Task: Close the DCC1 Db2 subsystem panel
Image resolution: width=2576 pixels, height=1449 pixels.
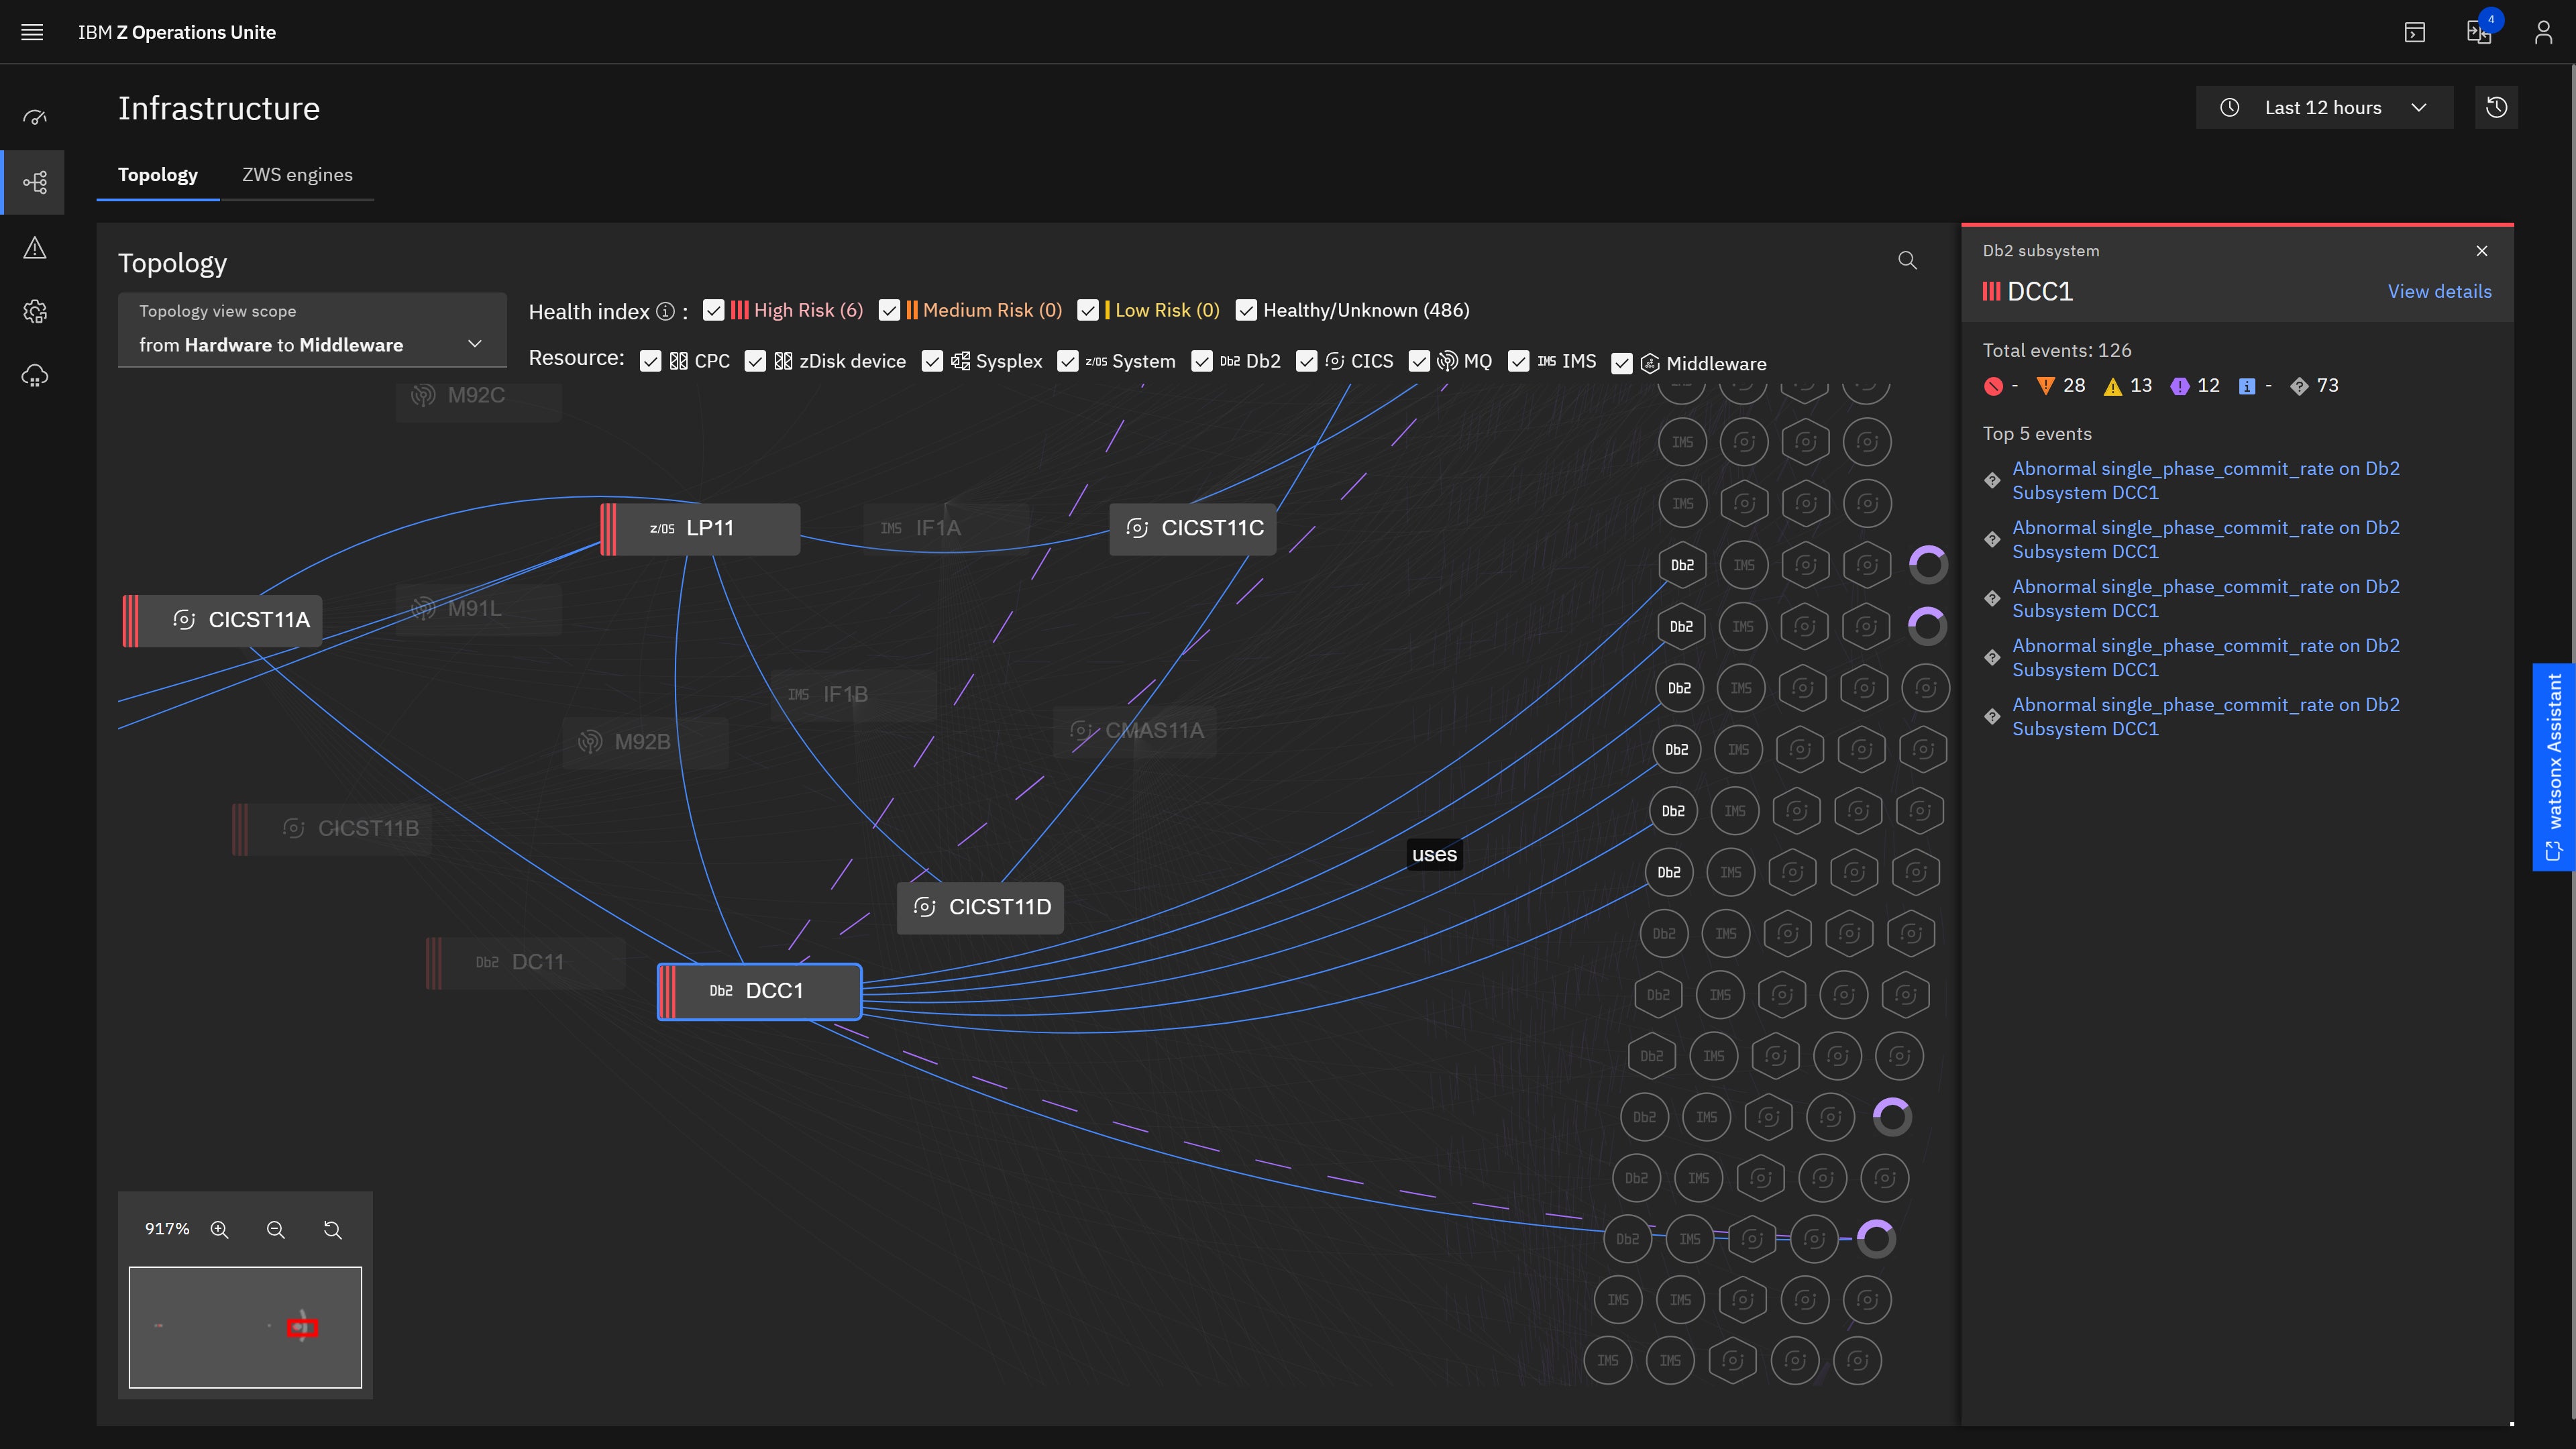Action: tap(2482, 250)
